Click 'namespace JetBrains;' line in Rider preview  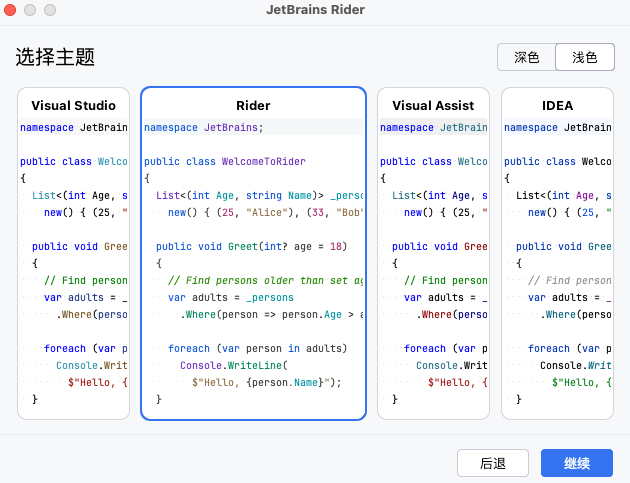204,127
